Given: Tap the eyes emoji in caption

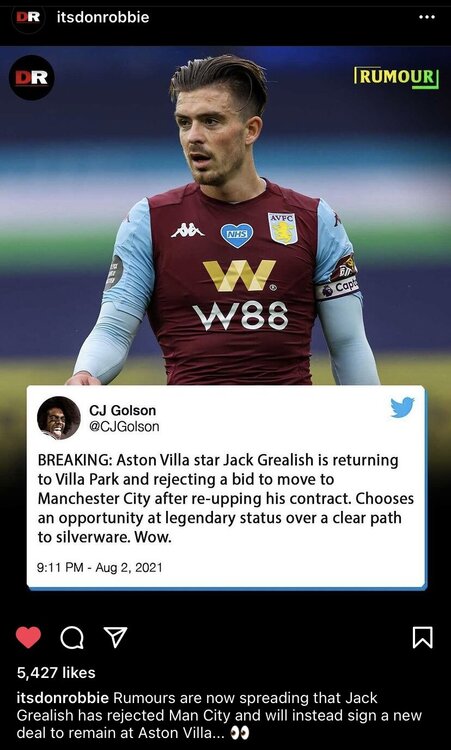Looking at the screenshot, I should click(240, 733).
